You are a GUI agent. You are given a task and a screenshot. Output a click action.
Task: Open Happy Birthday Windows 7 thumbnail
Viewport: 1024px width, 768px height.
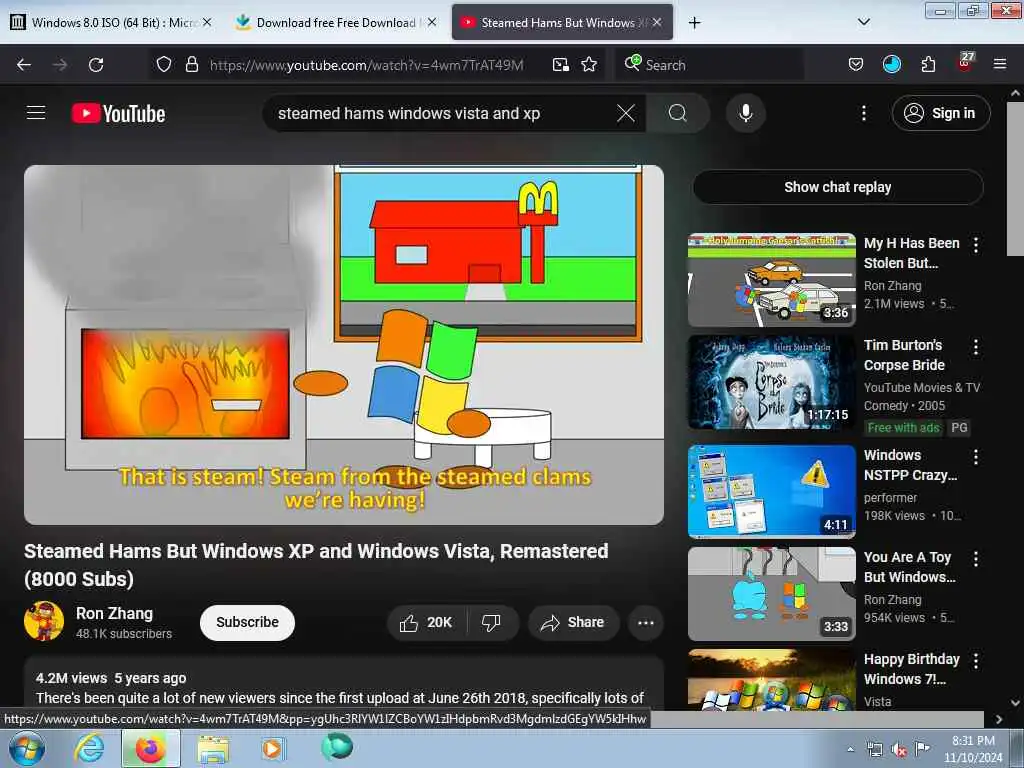pyautogui.click(x=771, y=680)
